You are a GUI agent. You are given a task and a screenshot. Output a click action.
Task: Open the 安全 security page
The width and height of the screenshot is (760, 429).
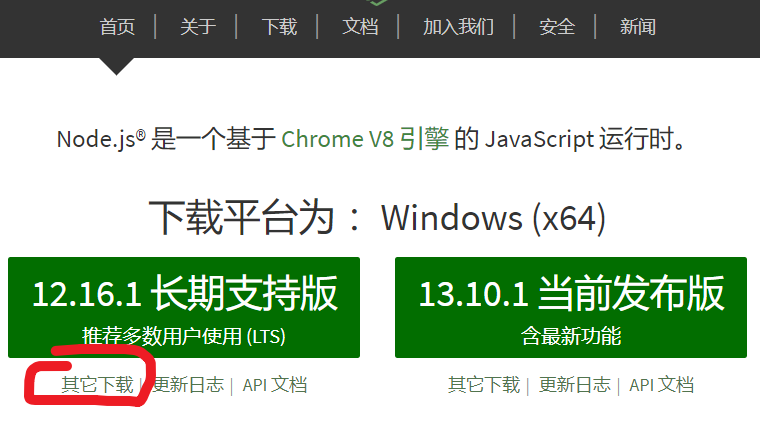tap(557, 27)
